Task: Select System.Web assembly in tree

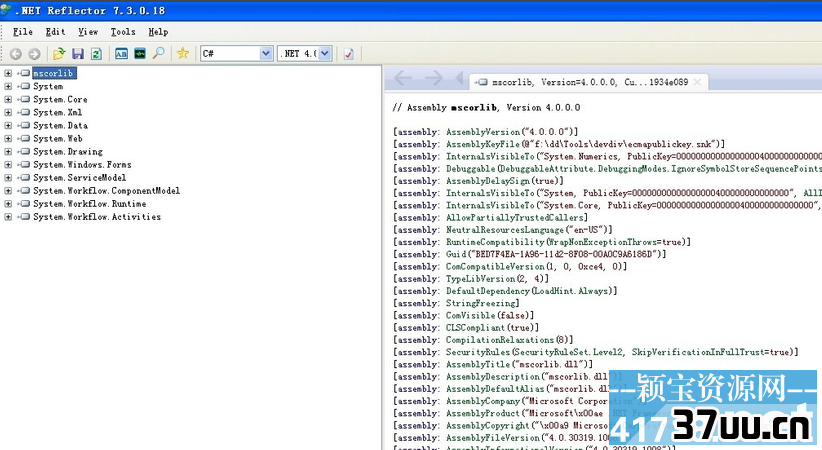Action: point(58,138)
